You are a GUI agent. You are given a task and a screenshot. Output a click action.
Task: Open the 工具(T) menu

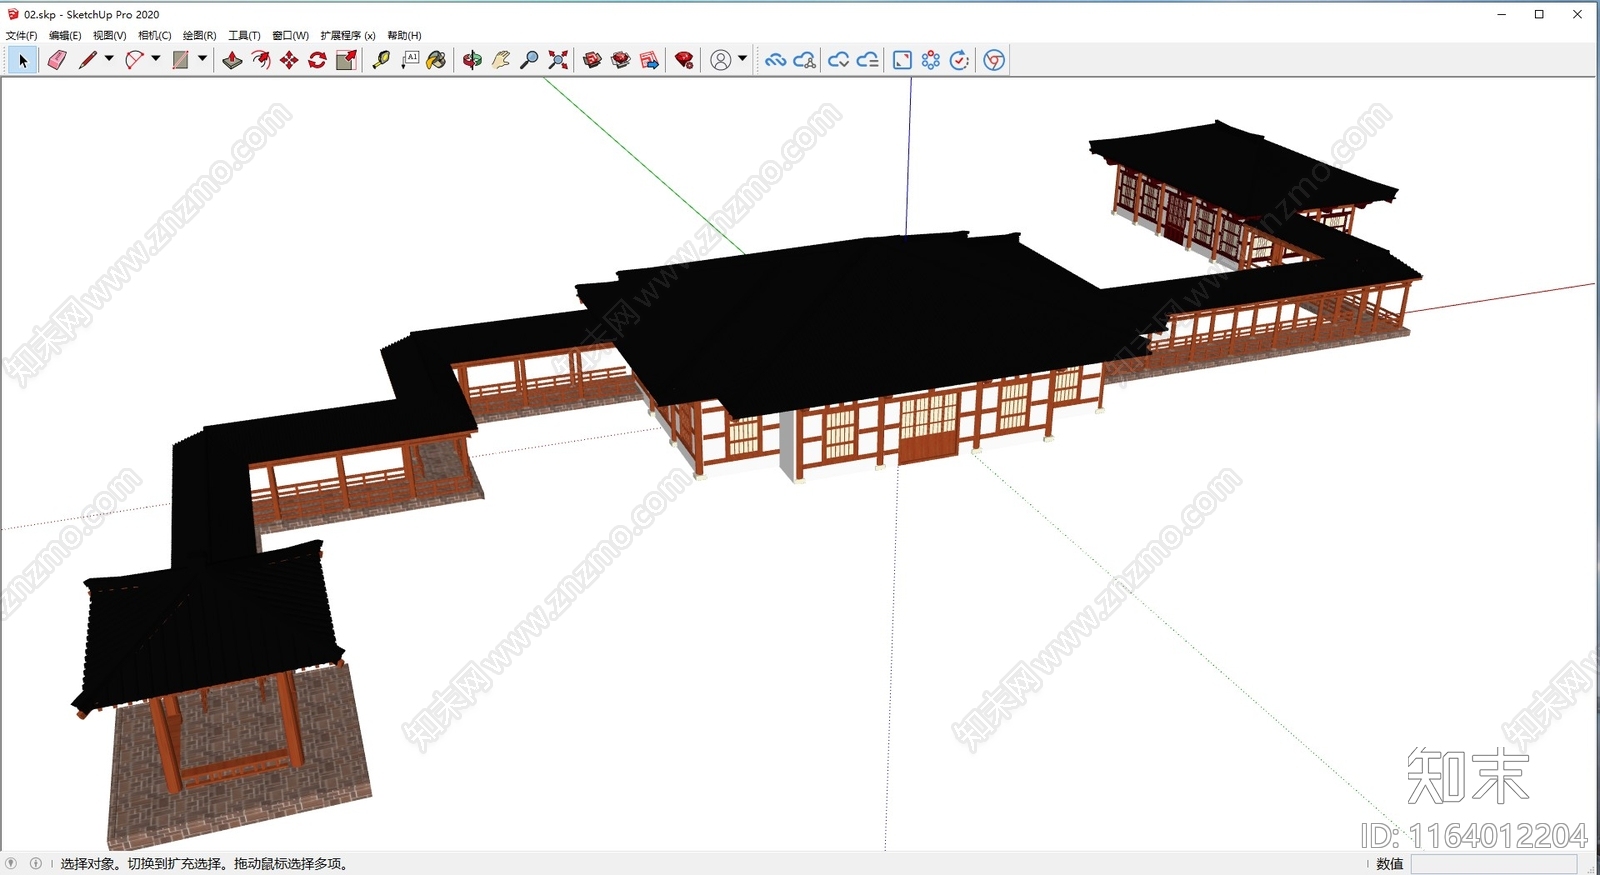(244, 35)
